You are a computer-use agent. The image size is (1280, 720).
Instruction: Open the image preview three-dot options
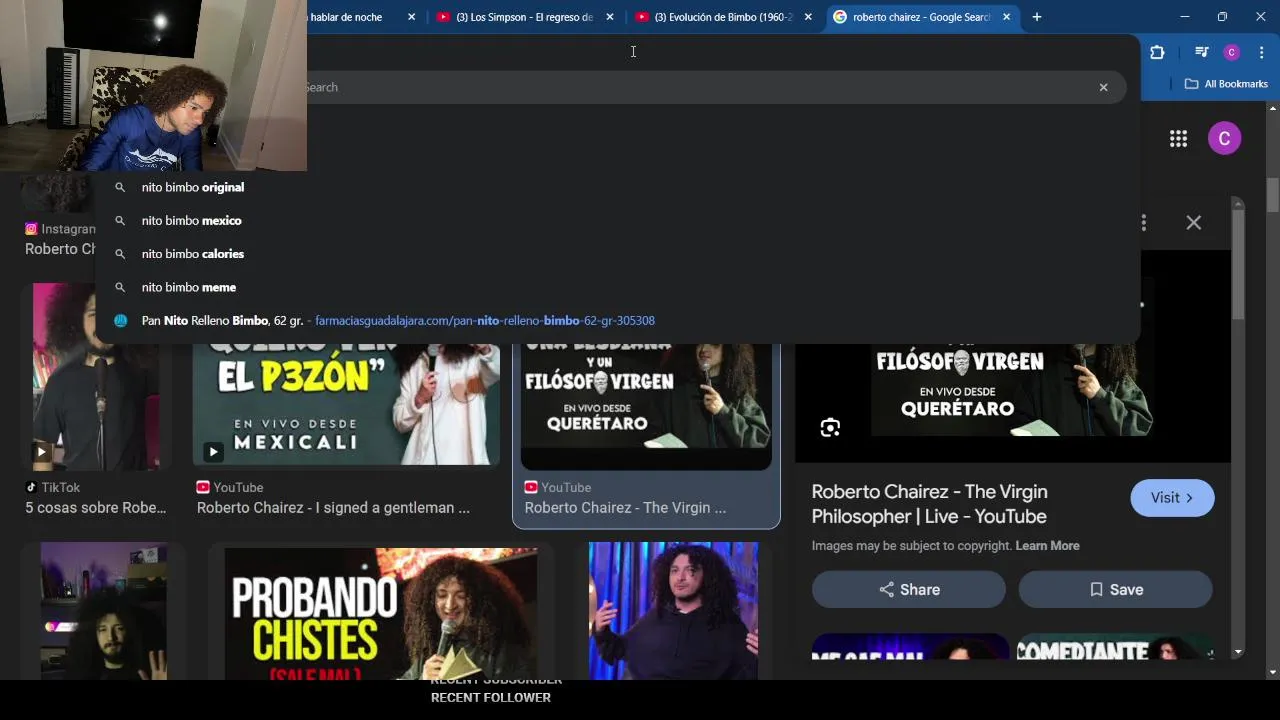(x=1144, y=223)
